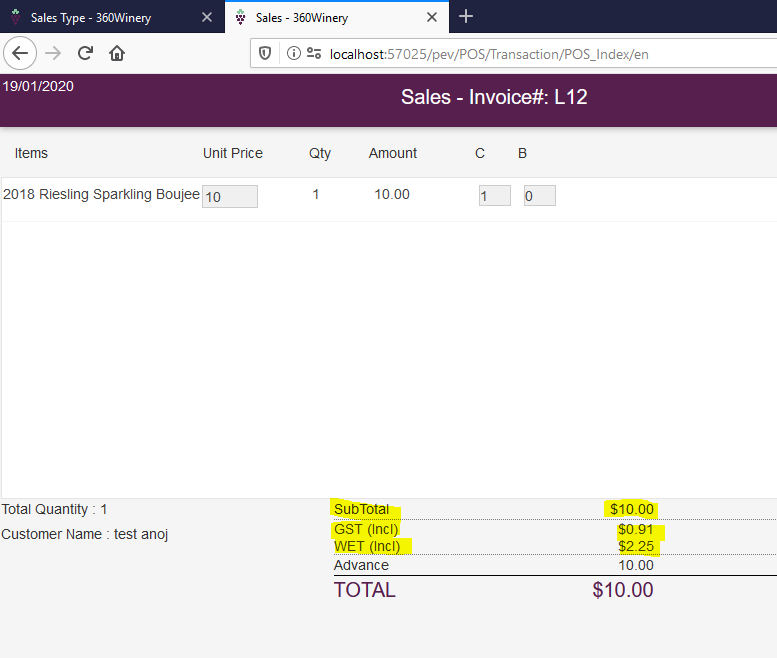Click the GST value $0.91

click(x=636, y=529)
